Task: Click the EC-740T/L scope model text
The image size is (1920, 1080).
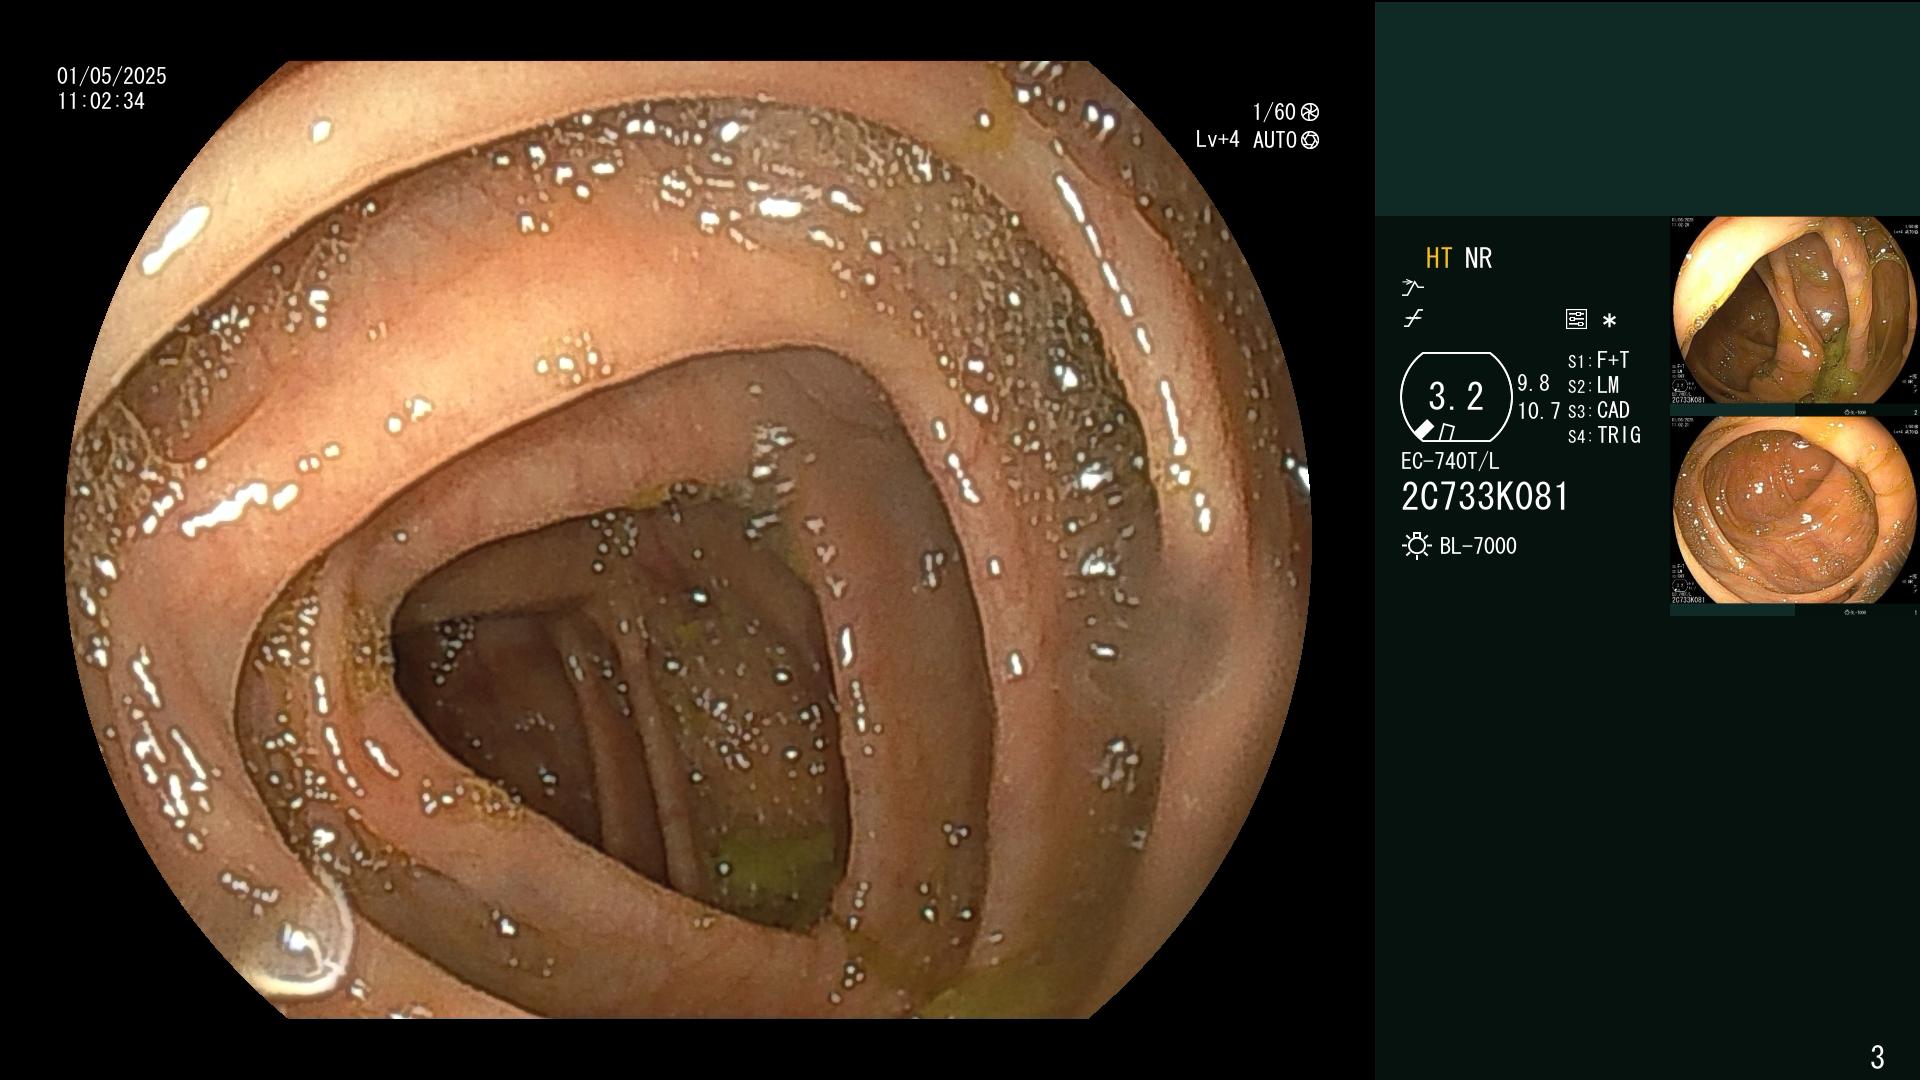Action: pyautogui.click(x=1450, y=461)
